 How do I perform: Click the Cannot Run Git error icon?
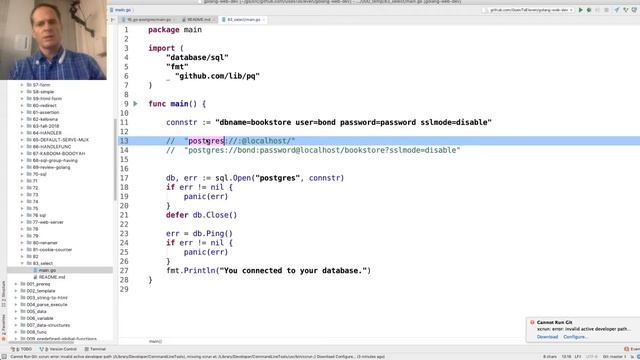click(532, 322)
